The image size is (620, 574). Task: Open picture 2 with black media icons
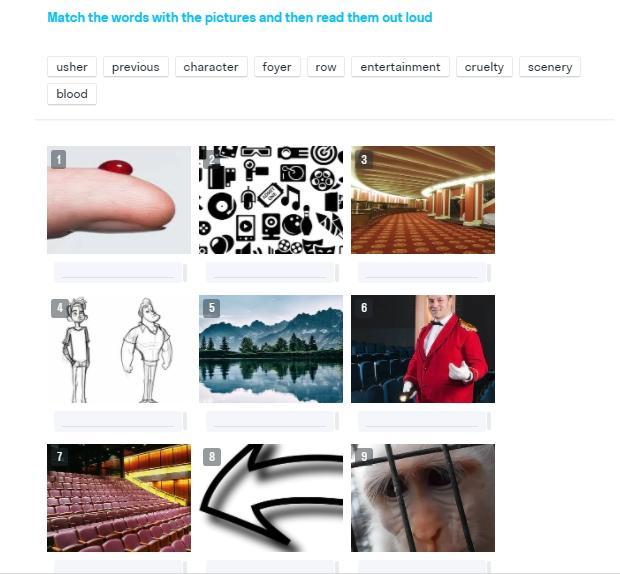coord(271,200)
